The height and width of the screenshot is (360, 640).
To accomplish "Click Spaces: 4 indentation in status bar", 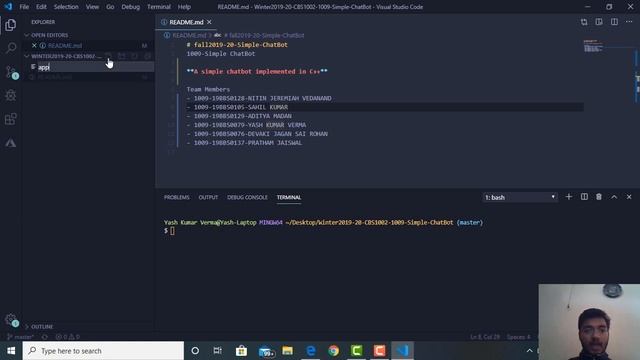I will pos(518,337).
